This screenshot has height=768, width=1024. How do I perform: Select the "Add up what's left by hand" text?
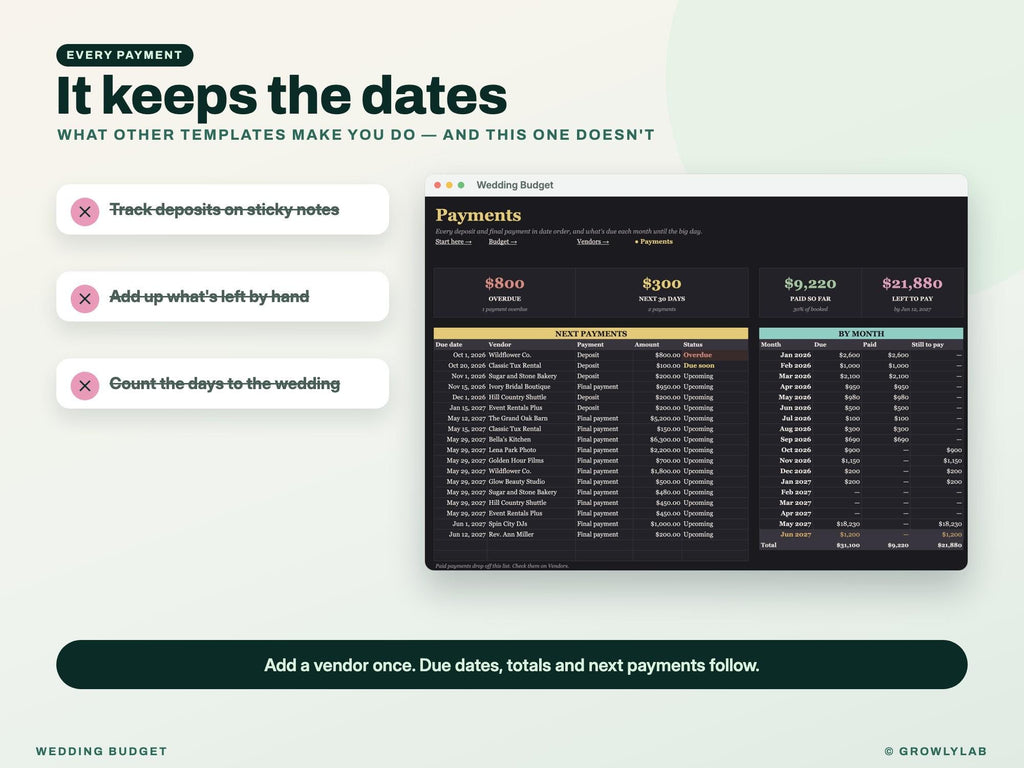click(209, 296)
